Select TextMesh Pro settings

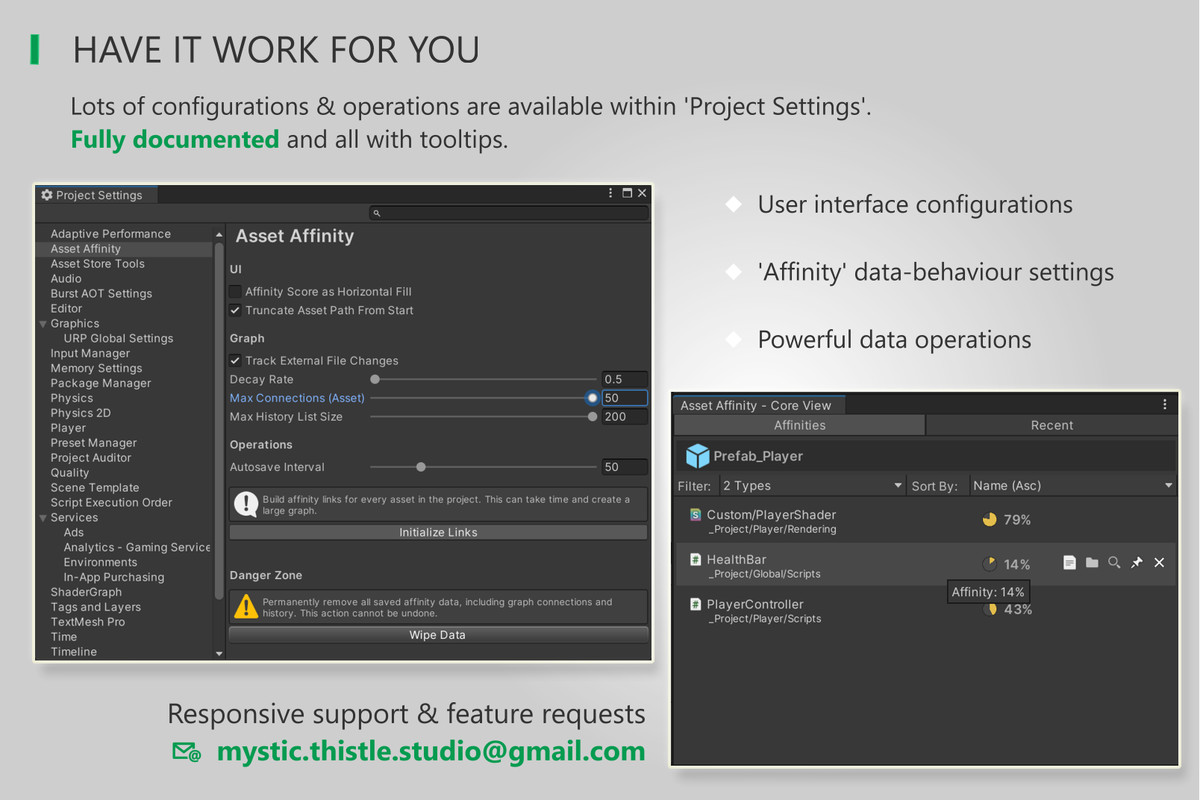coord(88,622)
